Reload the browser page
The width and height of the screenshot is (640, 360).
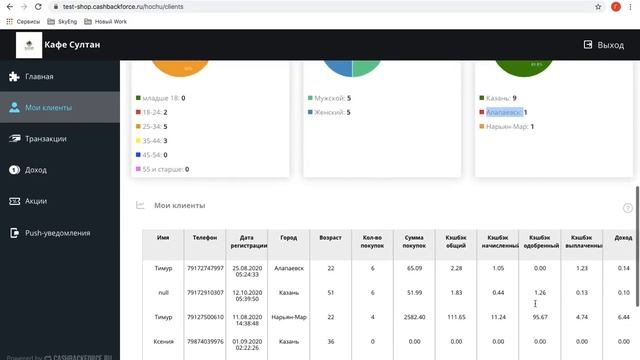pos(38,7)
